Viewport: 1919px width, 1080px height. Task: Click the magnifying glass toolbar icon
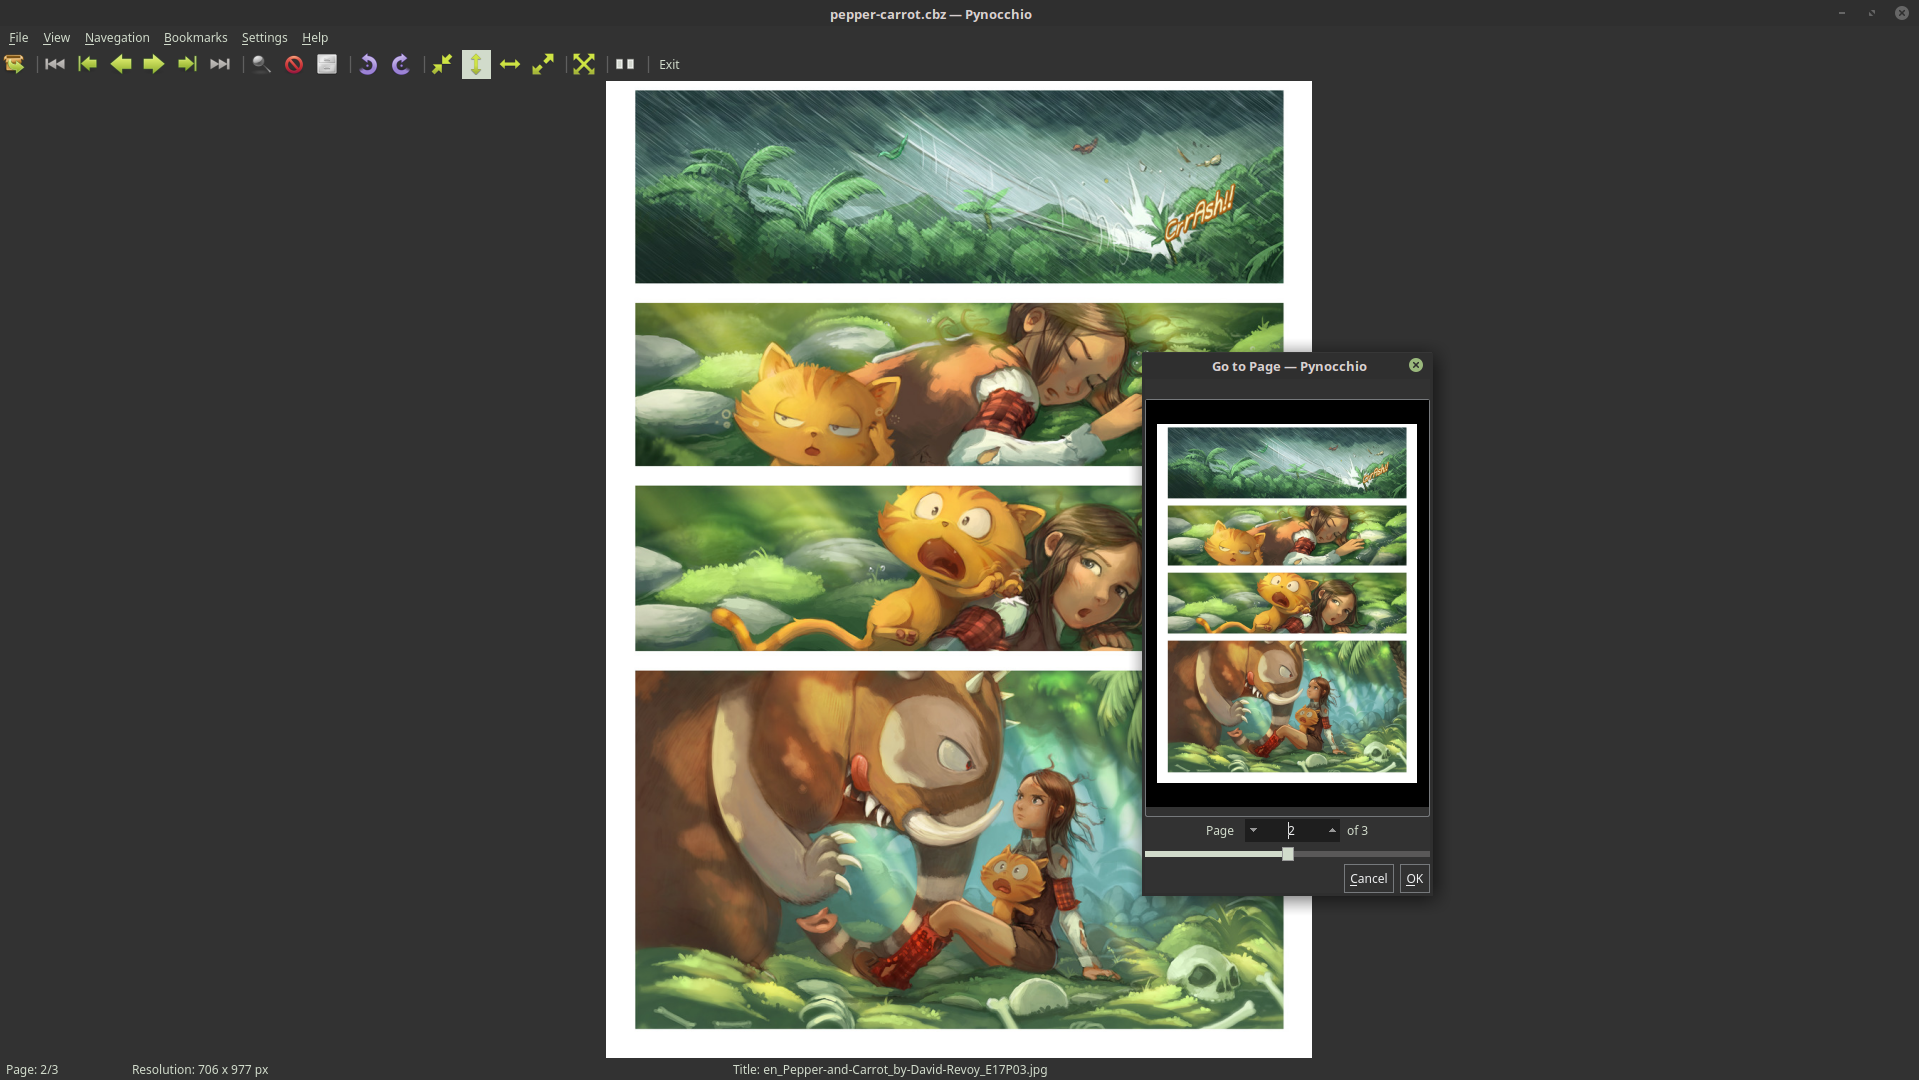click(261, 64)
